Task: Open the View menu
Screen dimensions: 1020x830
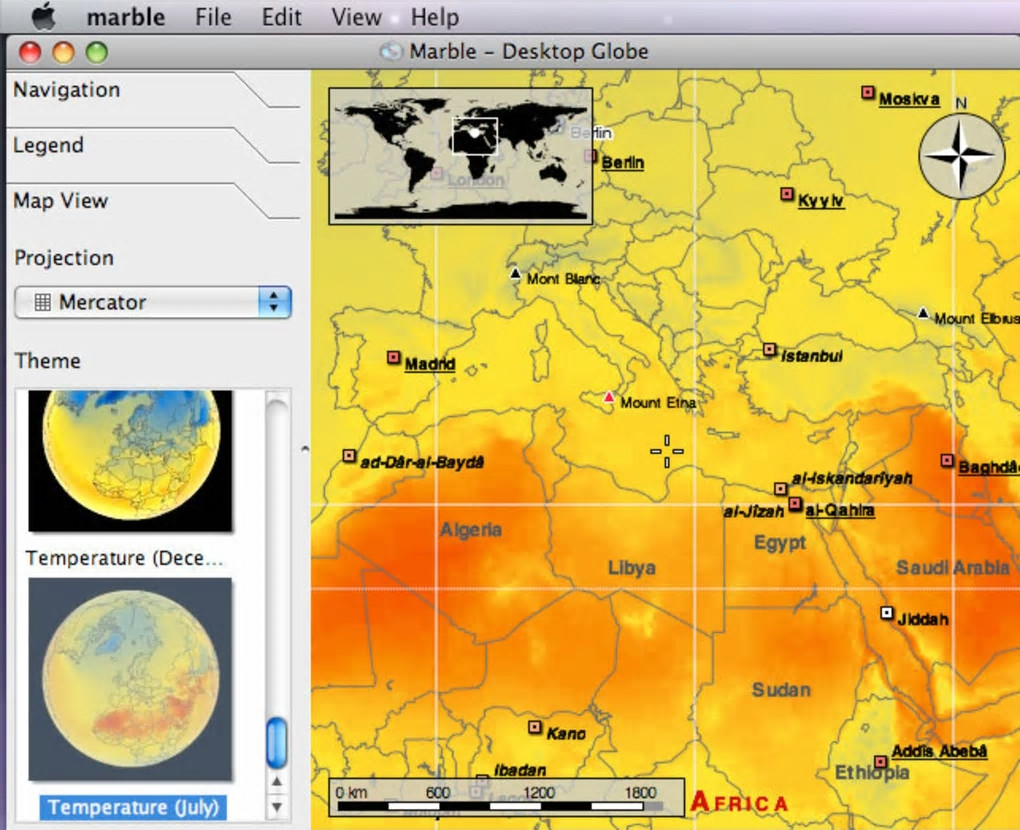Action: (x=356, y=17)
